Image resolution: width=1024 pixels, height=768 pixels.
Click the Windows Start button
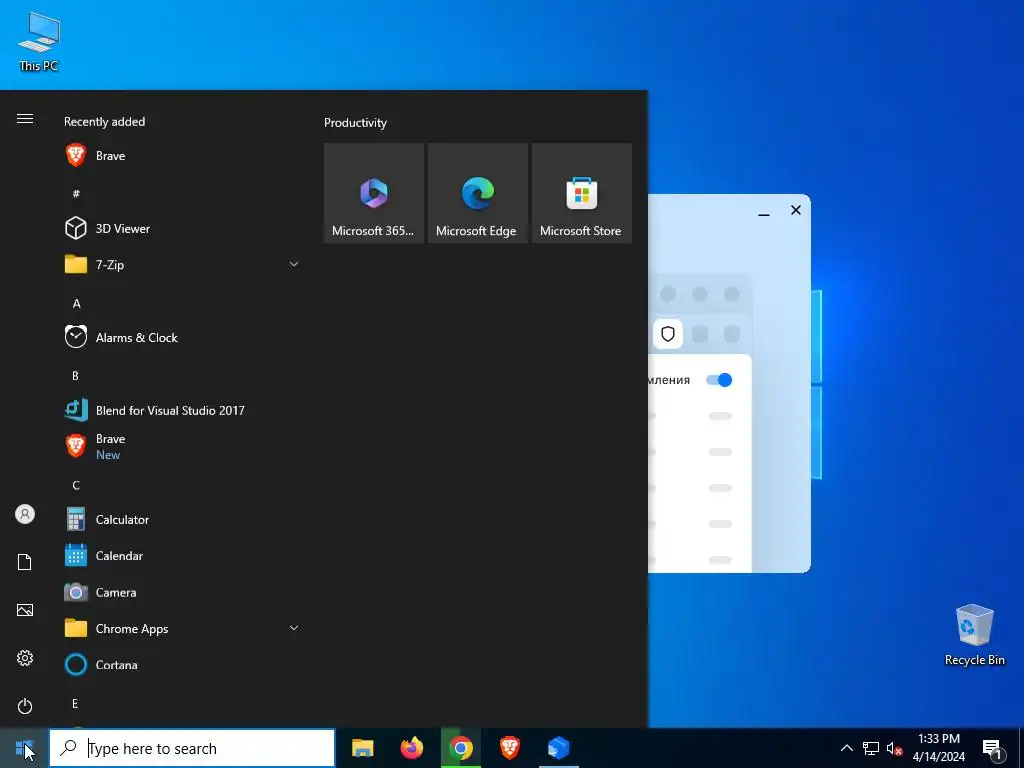pos(24,748)
